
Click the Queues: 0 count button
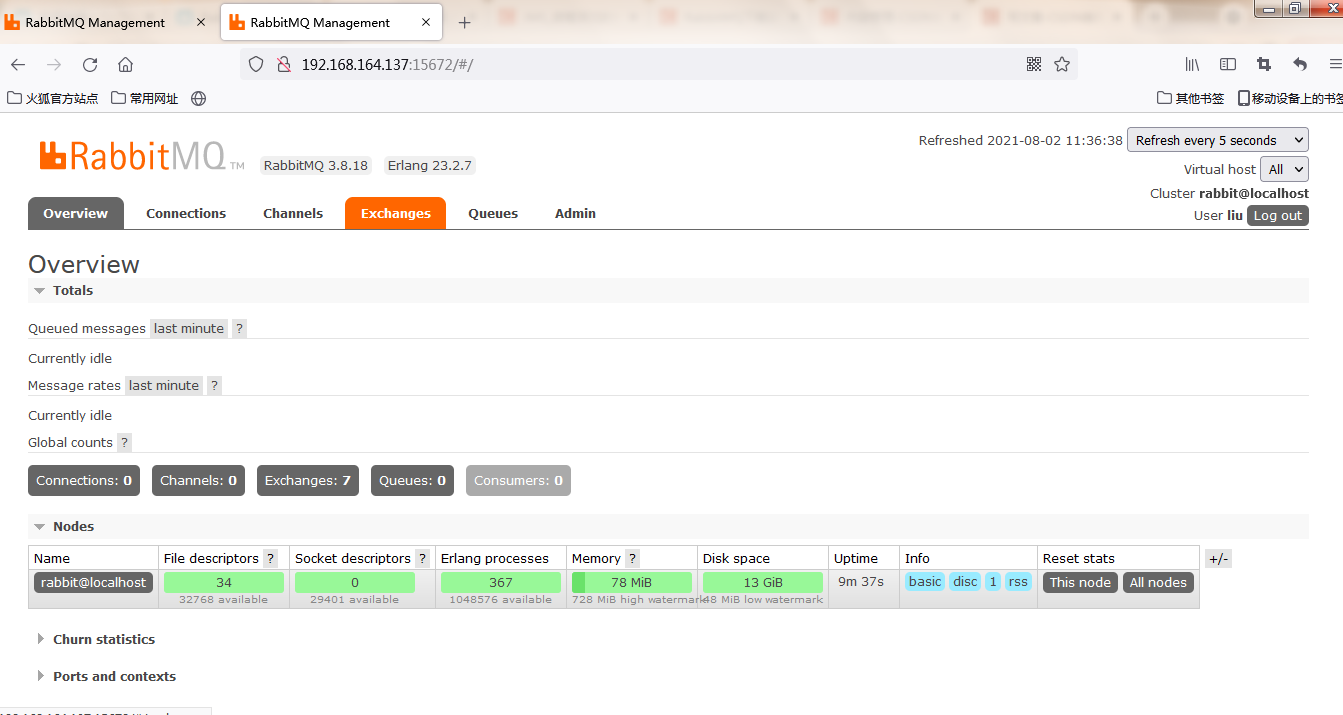[412, 480]
